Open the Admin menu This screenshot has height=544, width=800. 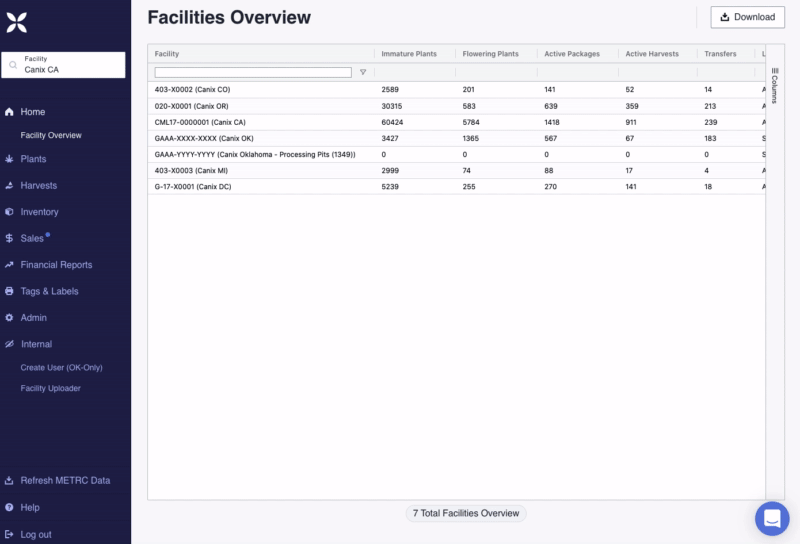click(34, 317)
